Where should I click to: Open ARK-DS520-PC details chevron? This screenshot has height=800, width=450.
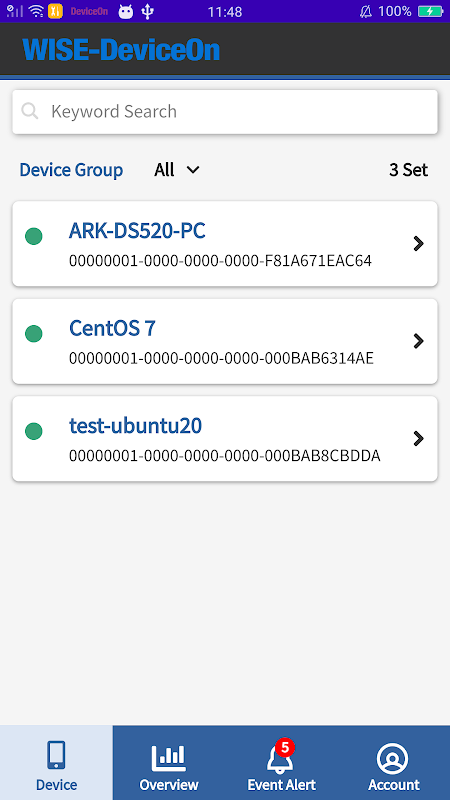point(418,244)
